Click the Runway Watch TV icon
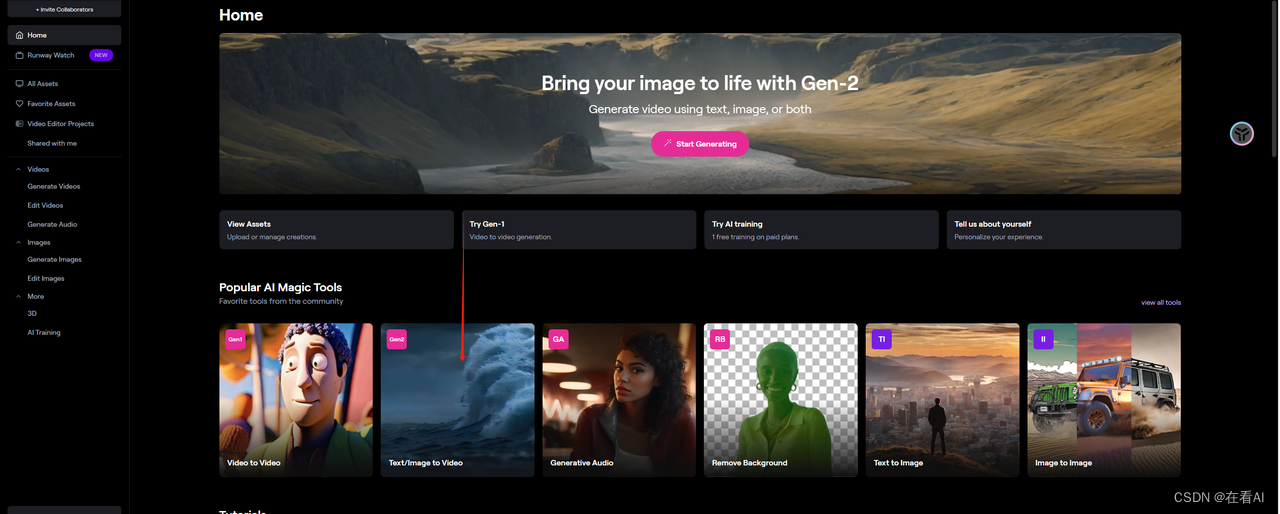Image resolution: width=1280 pixels, height=514 pixels. point(19,55)
